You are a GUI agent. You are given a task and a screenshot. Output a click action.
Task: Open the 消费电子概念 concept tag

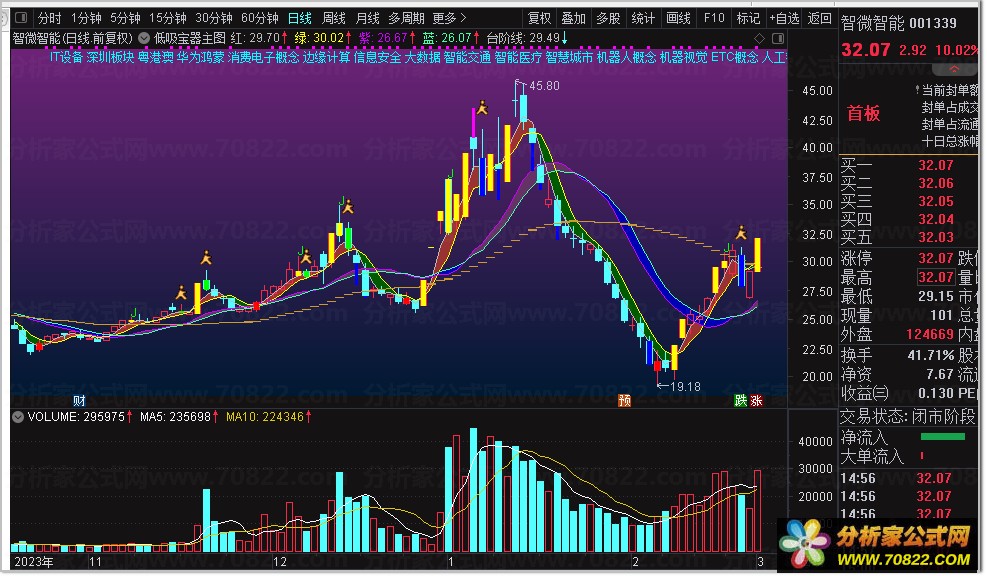tap(263, 57)
